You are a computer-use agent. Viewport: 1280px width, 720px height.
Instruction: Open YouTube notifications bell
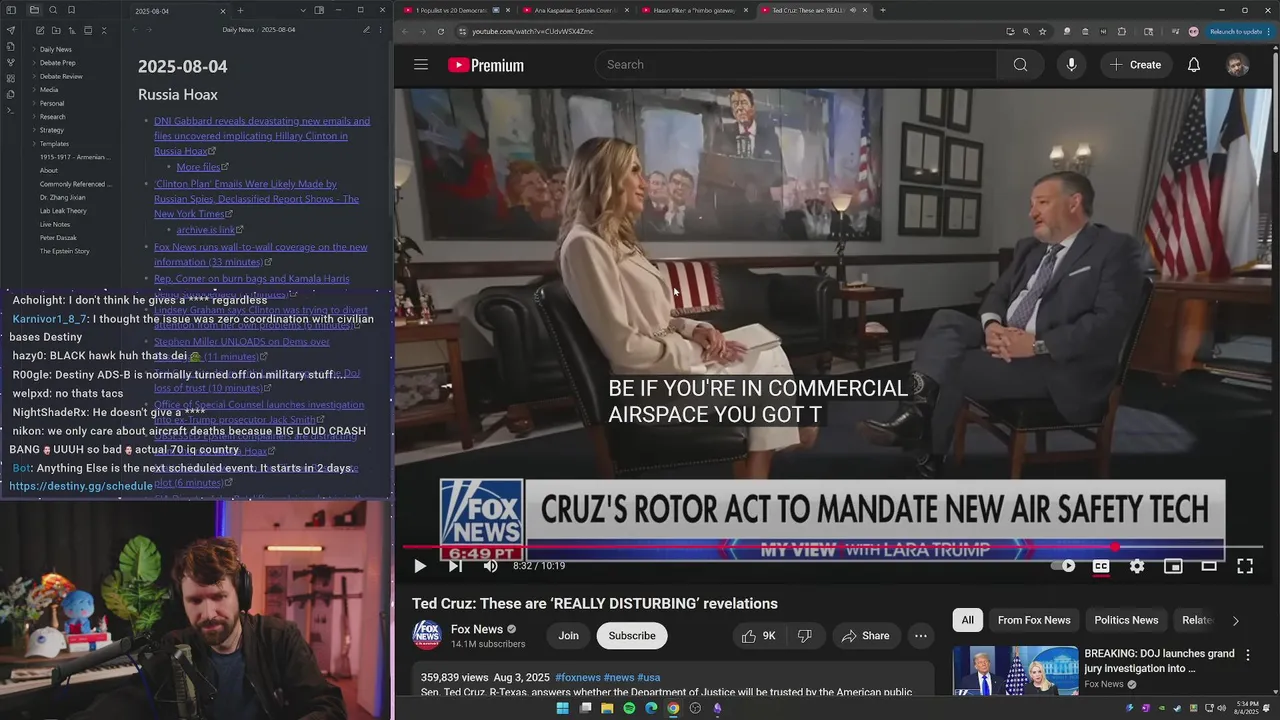tap(1193, 65)
